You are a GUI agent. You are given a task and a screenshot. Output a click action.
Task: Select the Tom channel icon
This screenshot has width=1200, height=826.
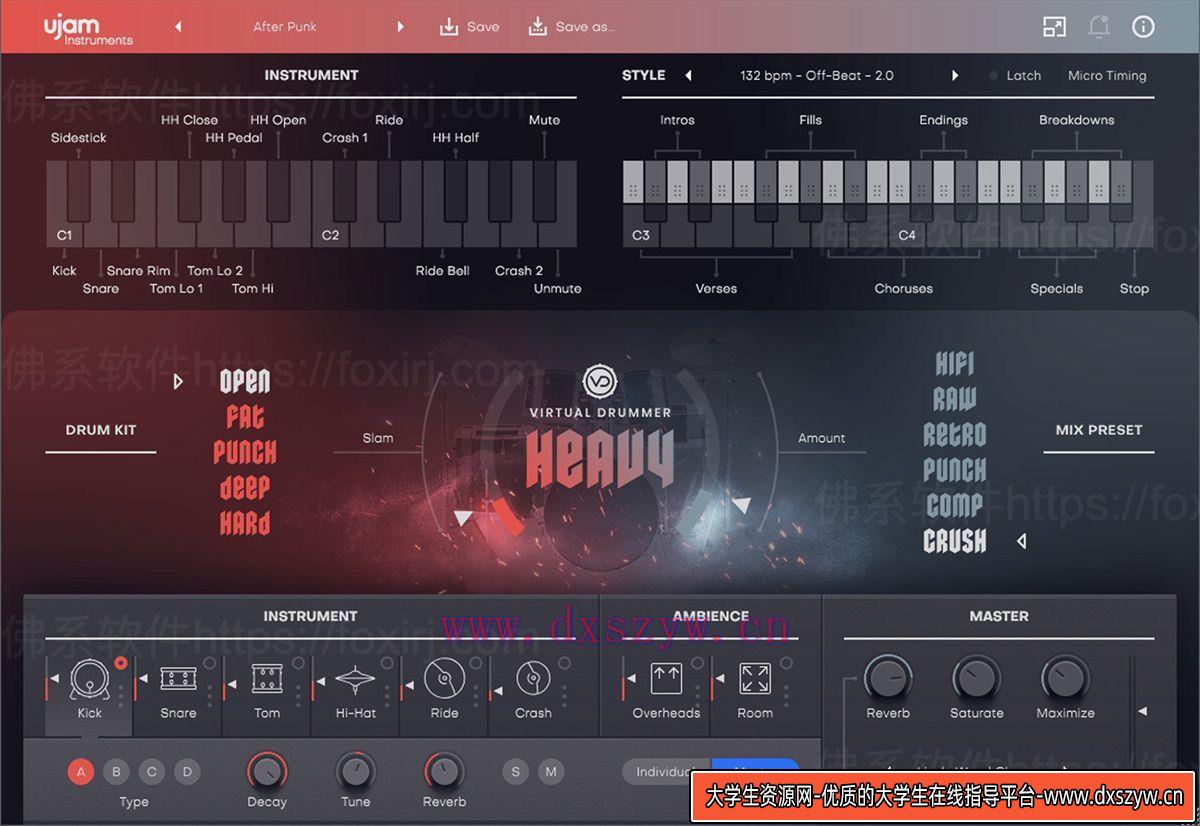[266, 680]
